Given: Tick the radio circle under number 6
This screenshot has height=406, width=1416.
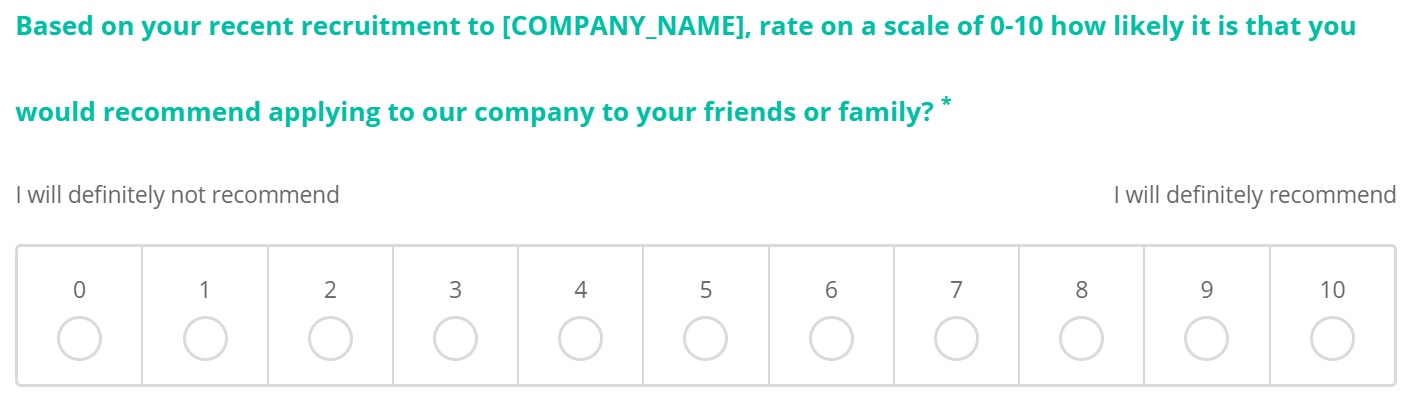Looking at the screenshot, I should (831, 339).
